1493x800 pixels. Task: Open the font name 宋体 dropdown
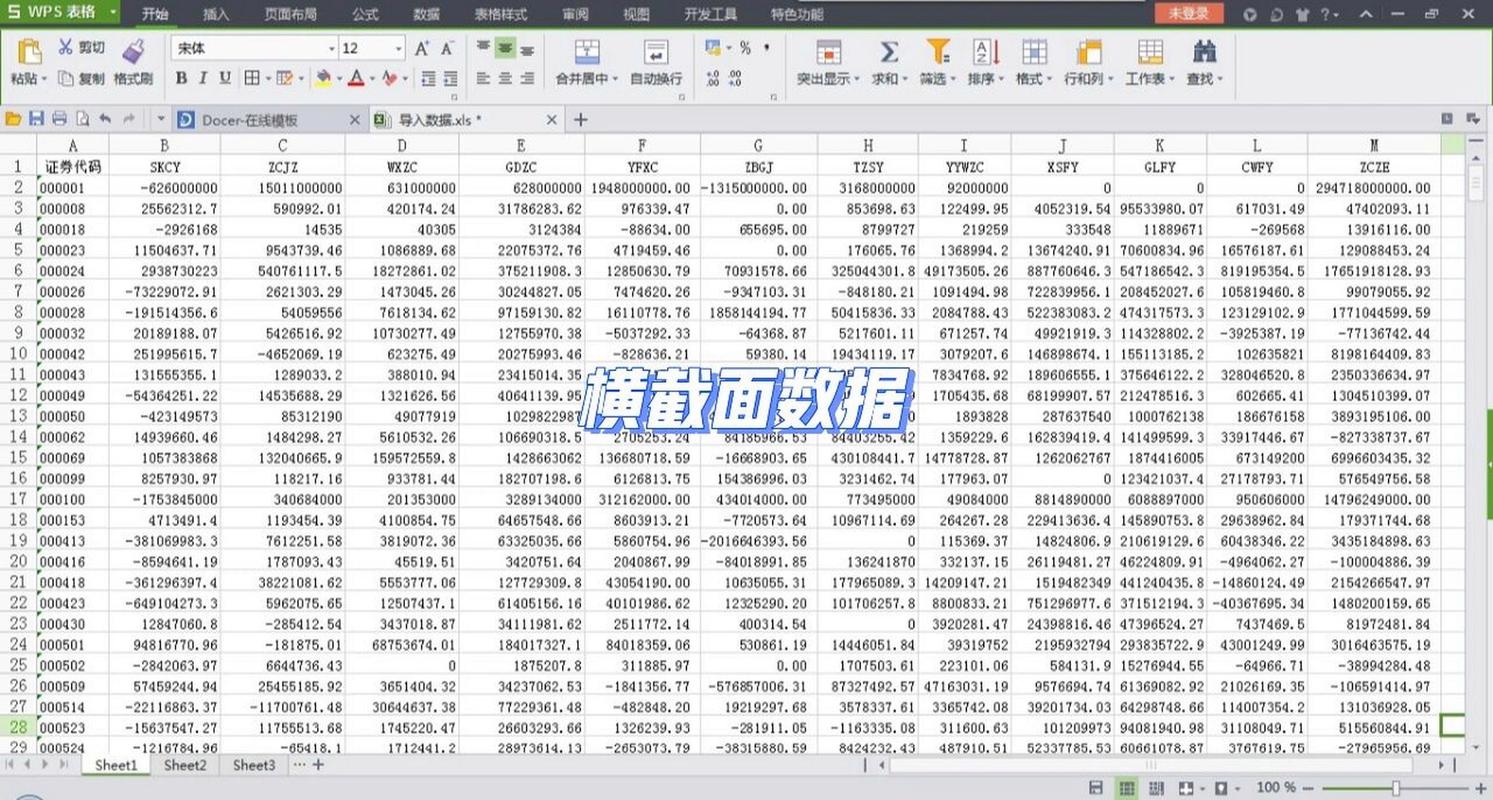coord(332,48)
